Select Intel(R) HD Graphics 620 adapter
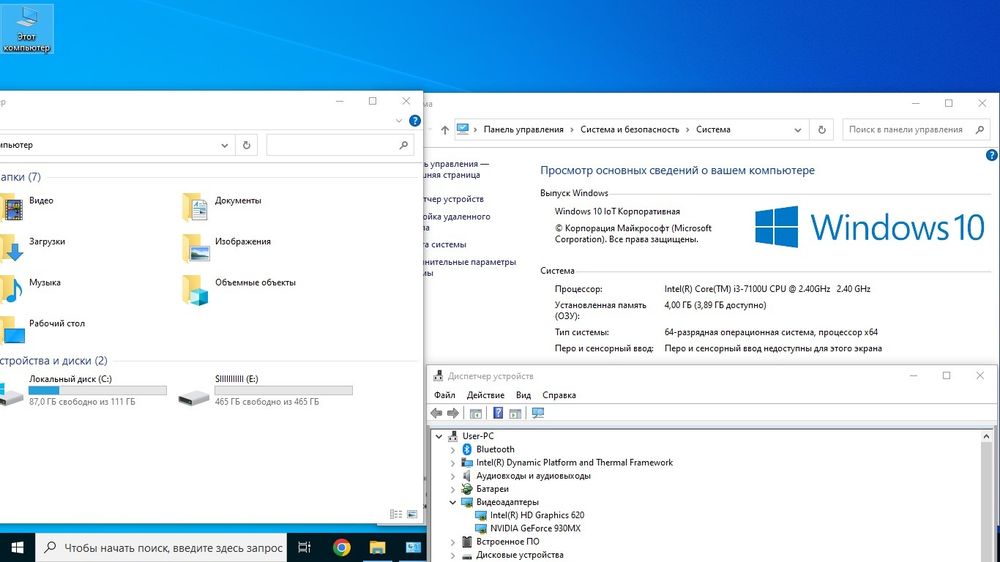The height and width of the screenshot is (562, 1000). [x=537, y=515]
